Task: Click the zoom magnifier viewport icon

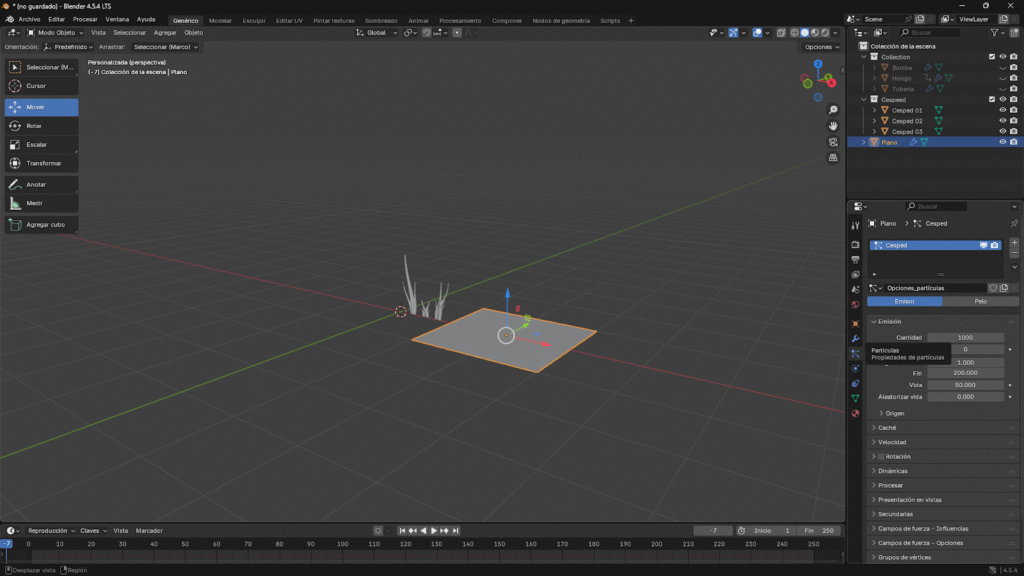Action: click(833, 110)
